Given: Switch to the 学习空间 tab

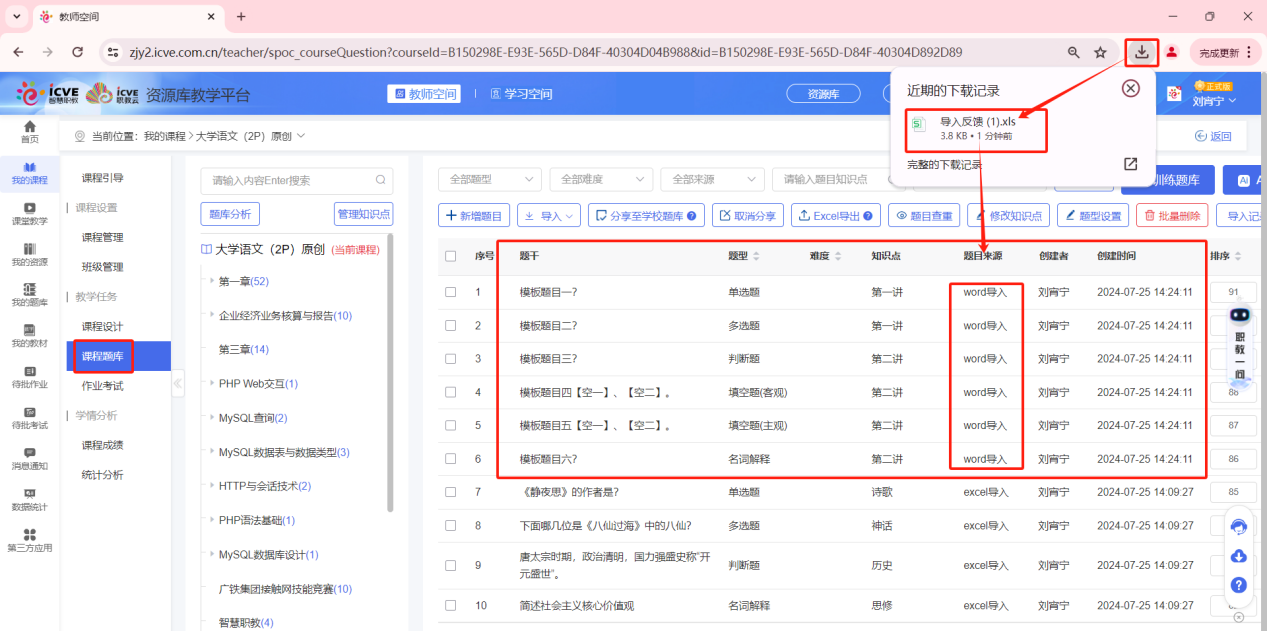Looking at the screenshot, I should coord(521,94).
